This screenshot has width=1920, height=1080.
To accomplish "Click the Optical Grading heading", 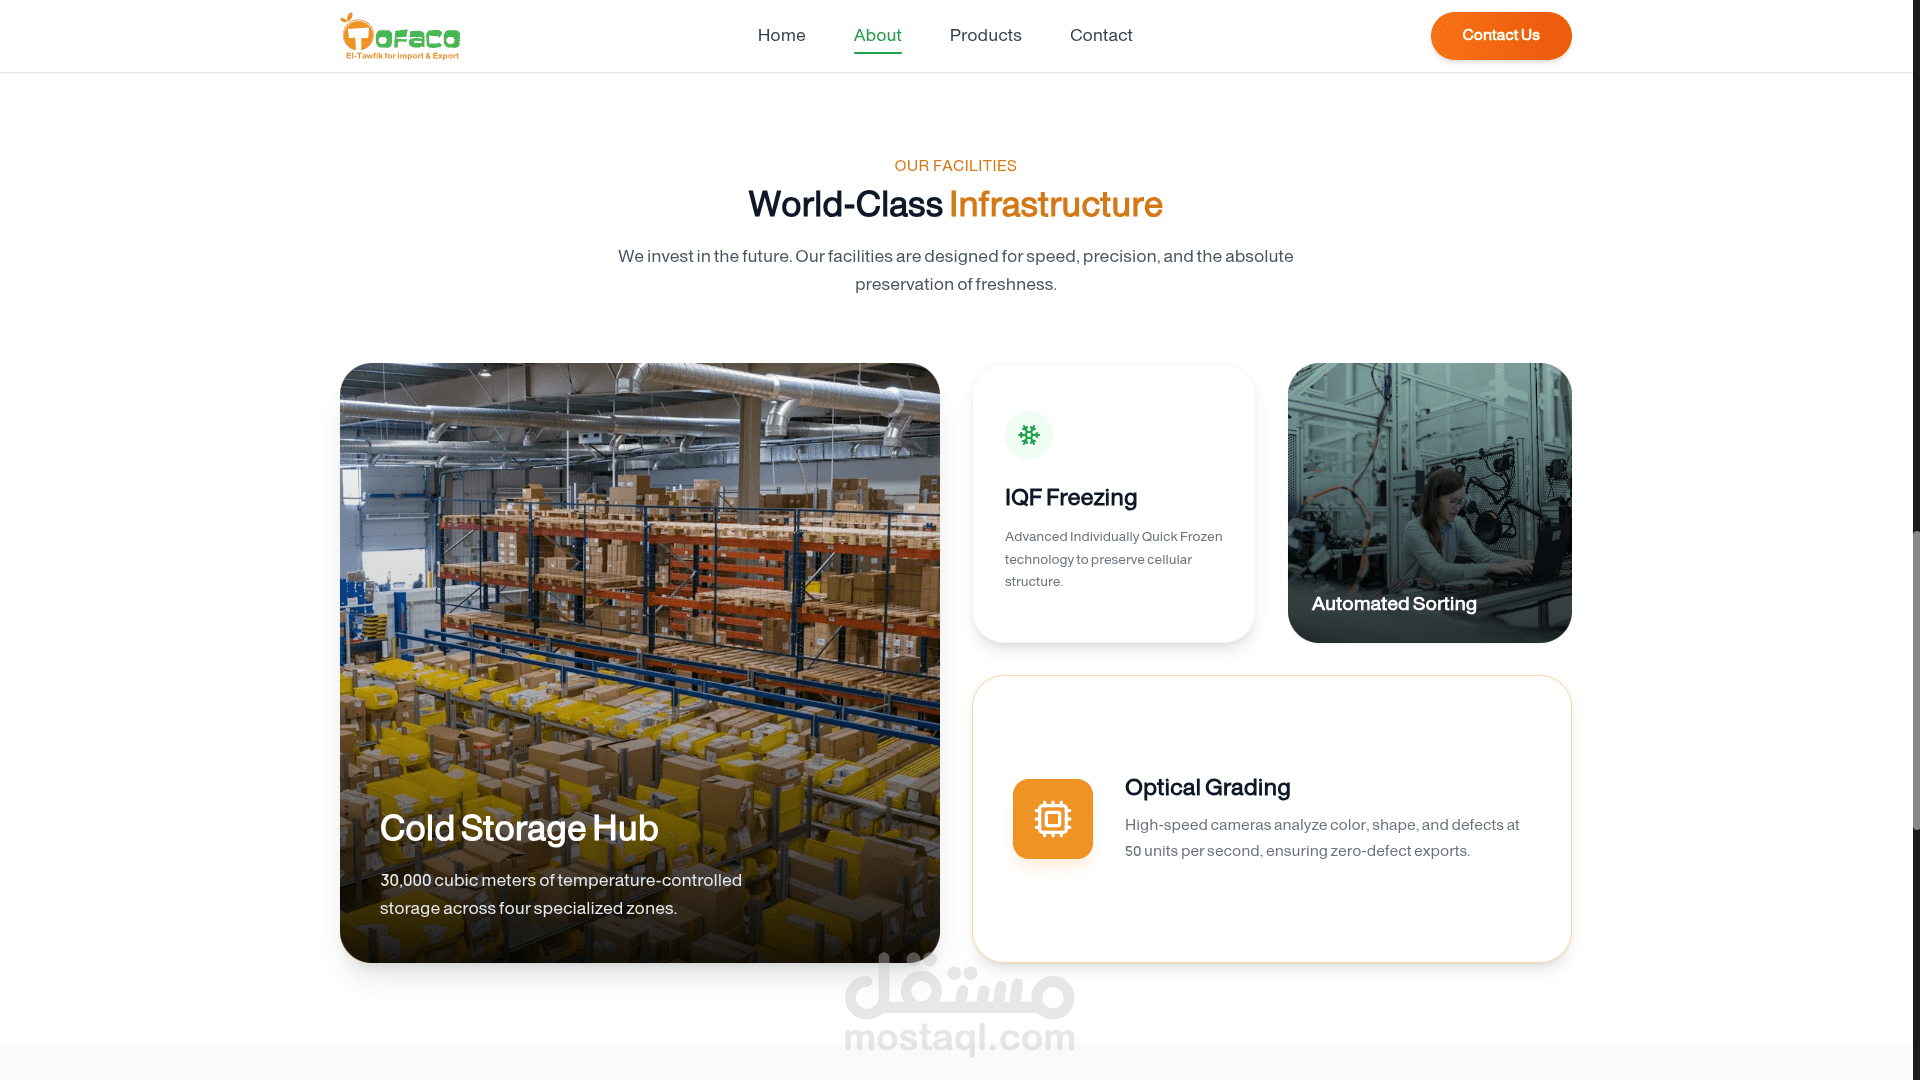I will [x=1207, y=788].
